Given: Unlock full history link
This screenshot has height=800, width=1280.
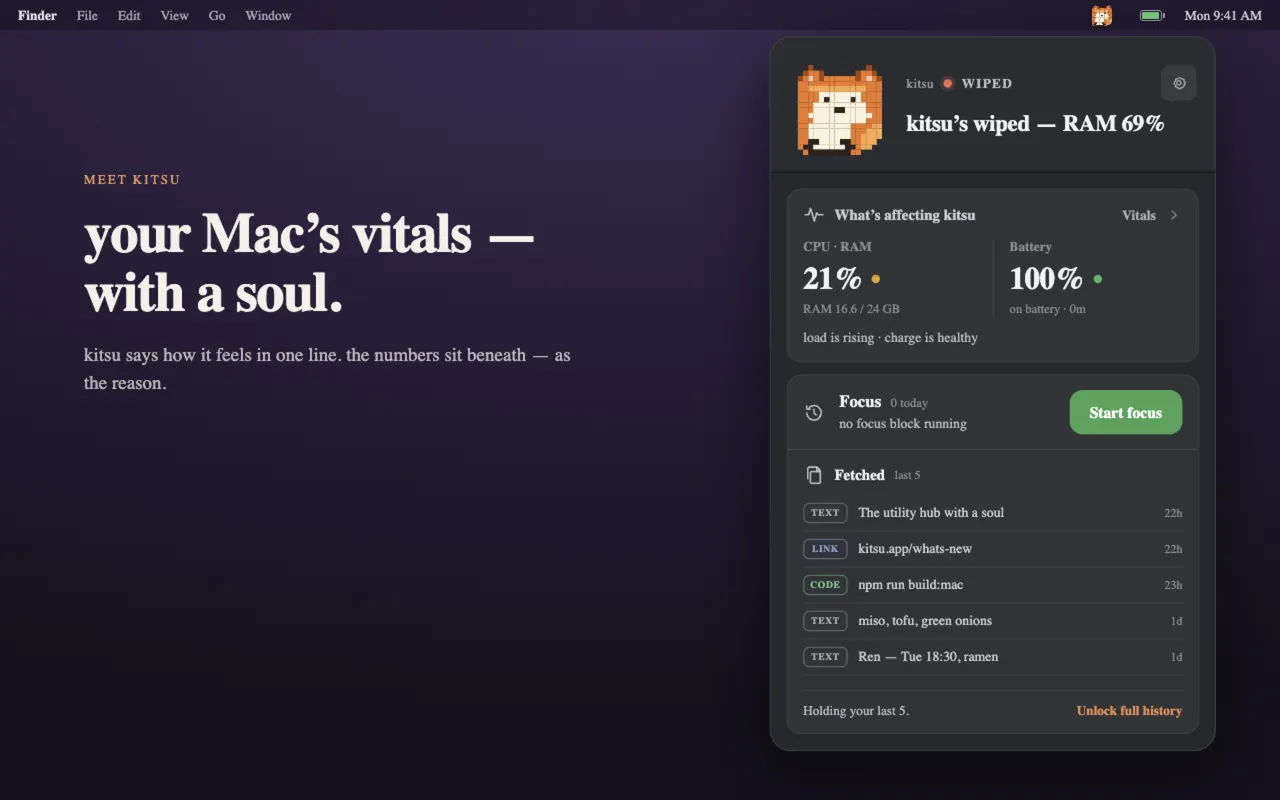Looking at the screenshot, I should click(1129, 711).
